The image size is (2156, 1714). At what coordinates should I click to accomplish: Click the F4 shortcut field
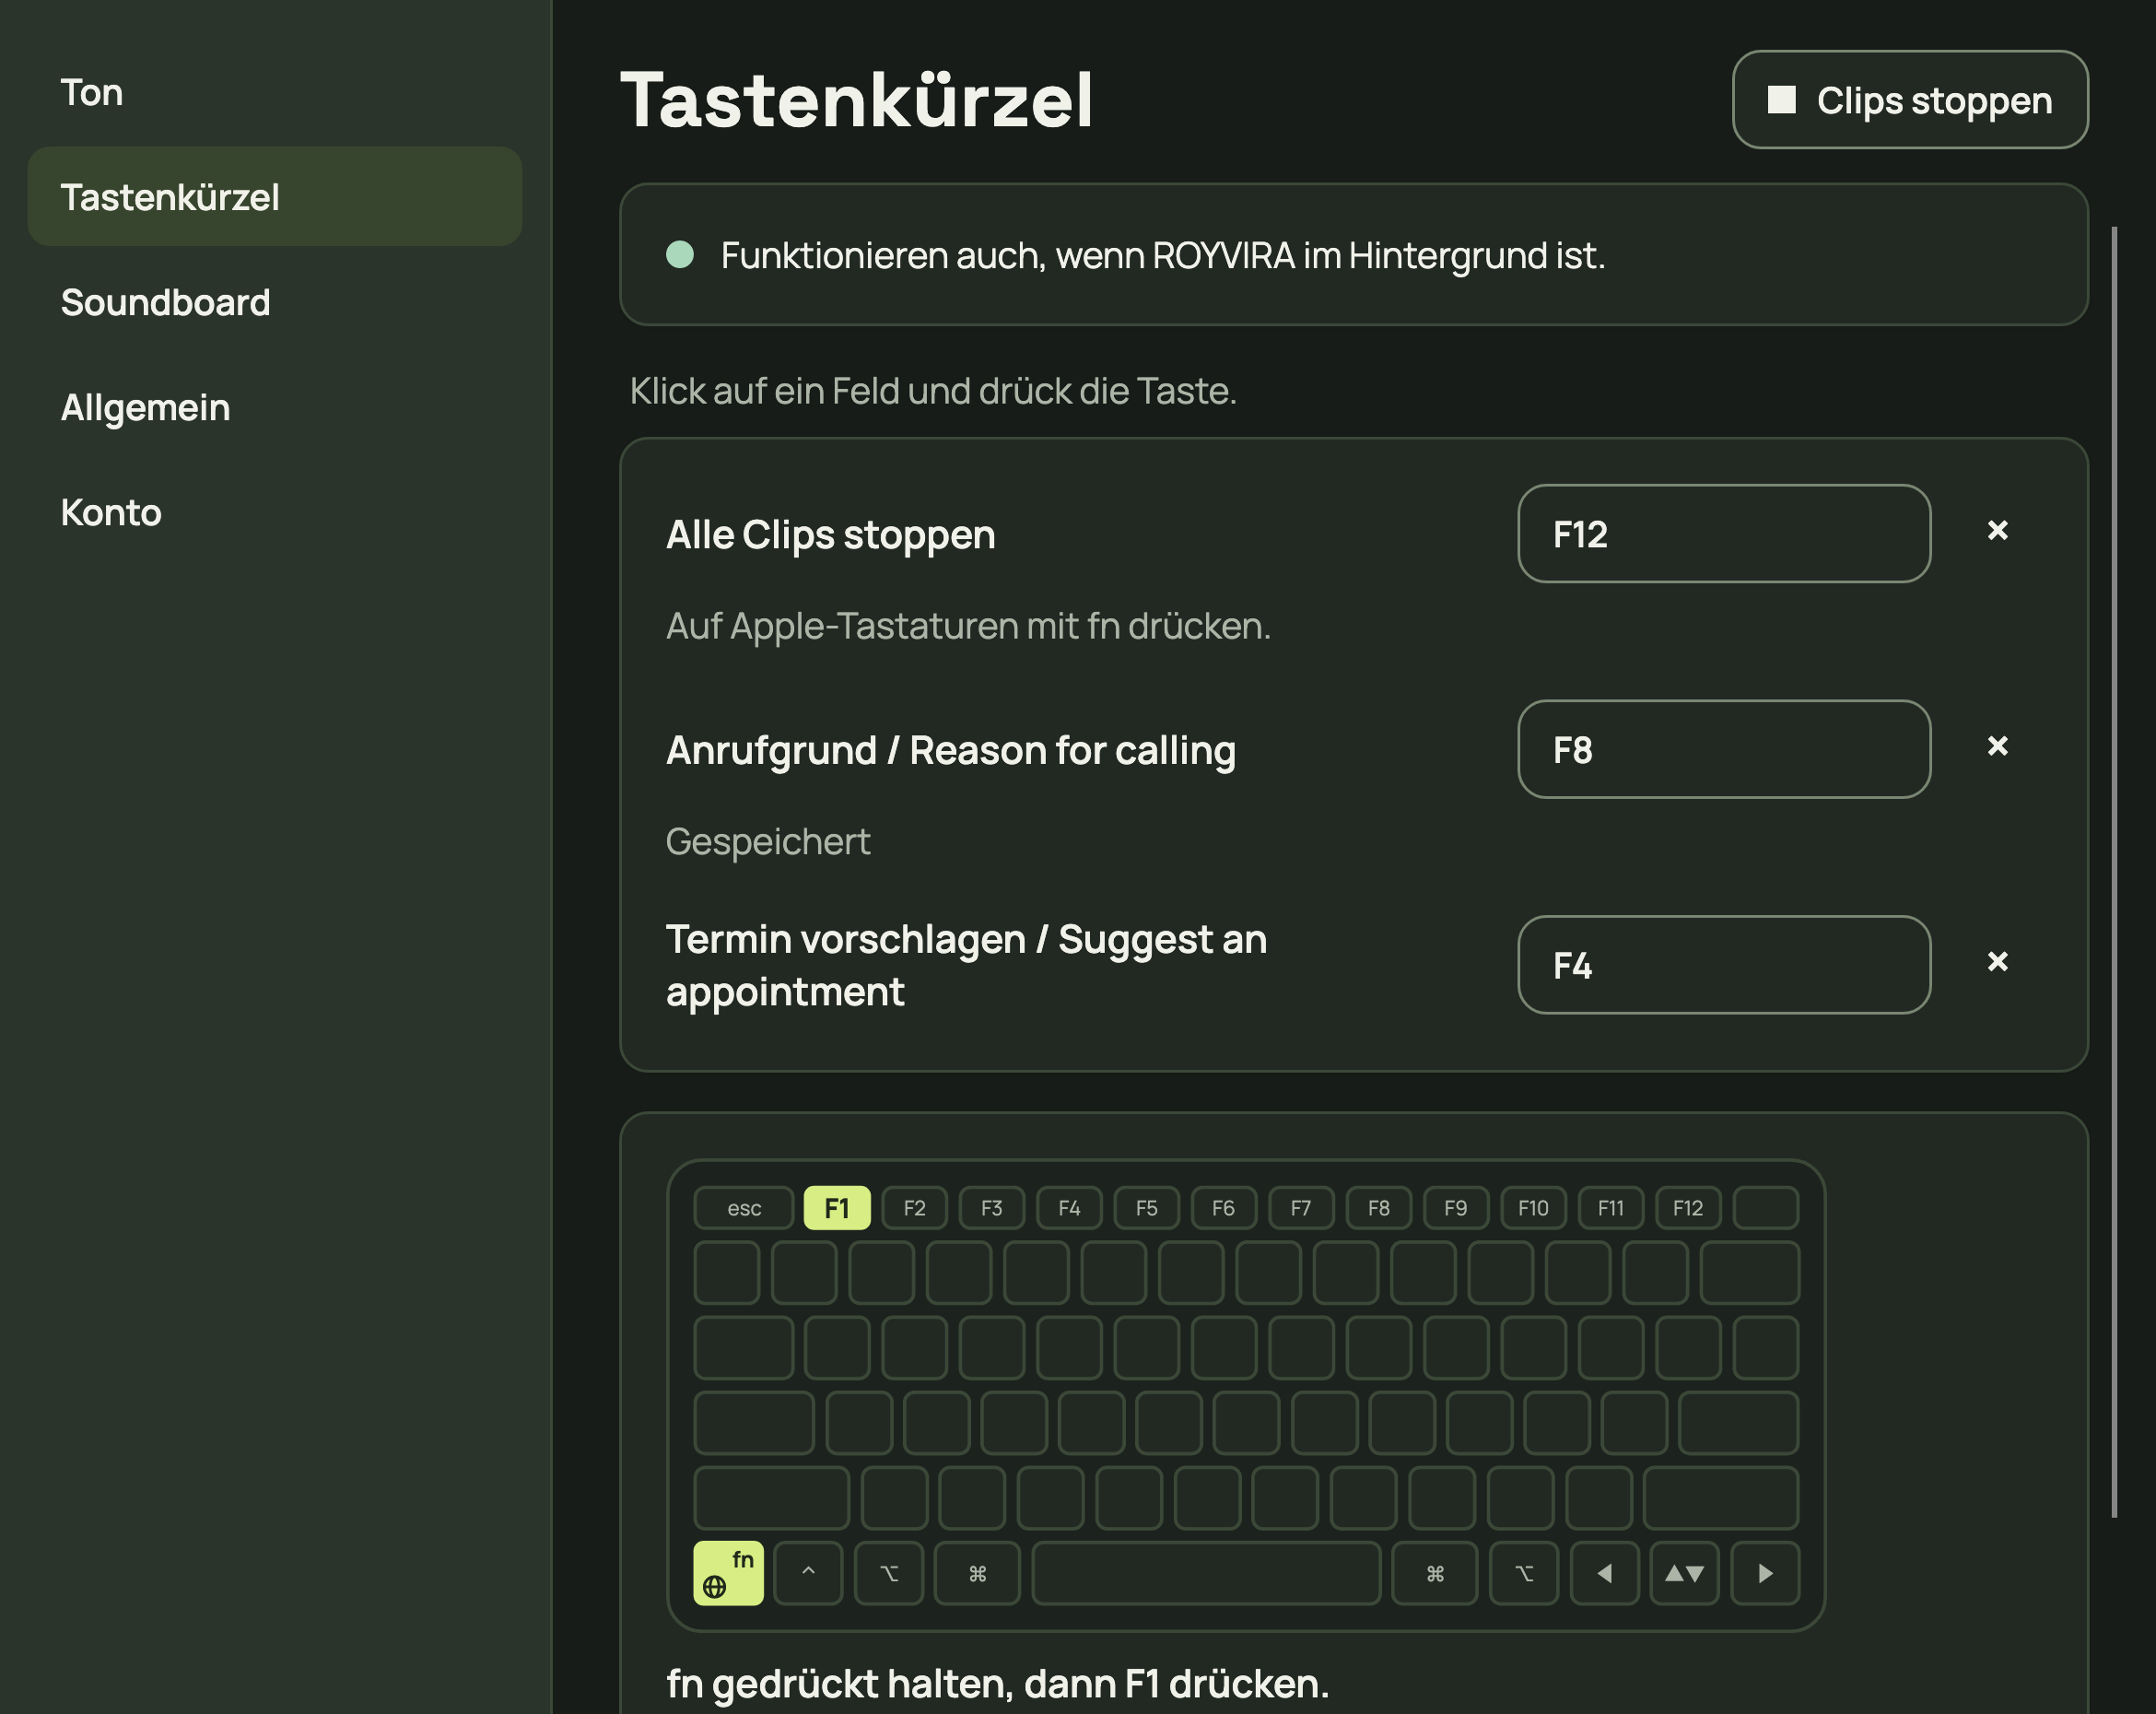pyautogui.click(x=1724, y=965)
